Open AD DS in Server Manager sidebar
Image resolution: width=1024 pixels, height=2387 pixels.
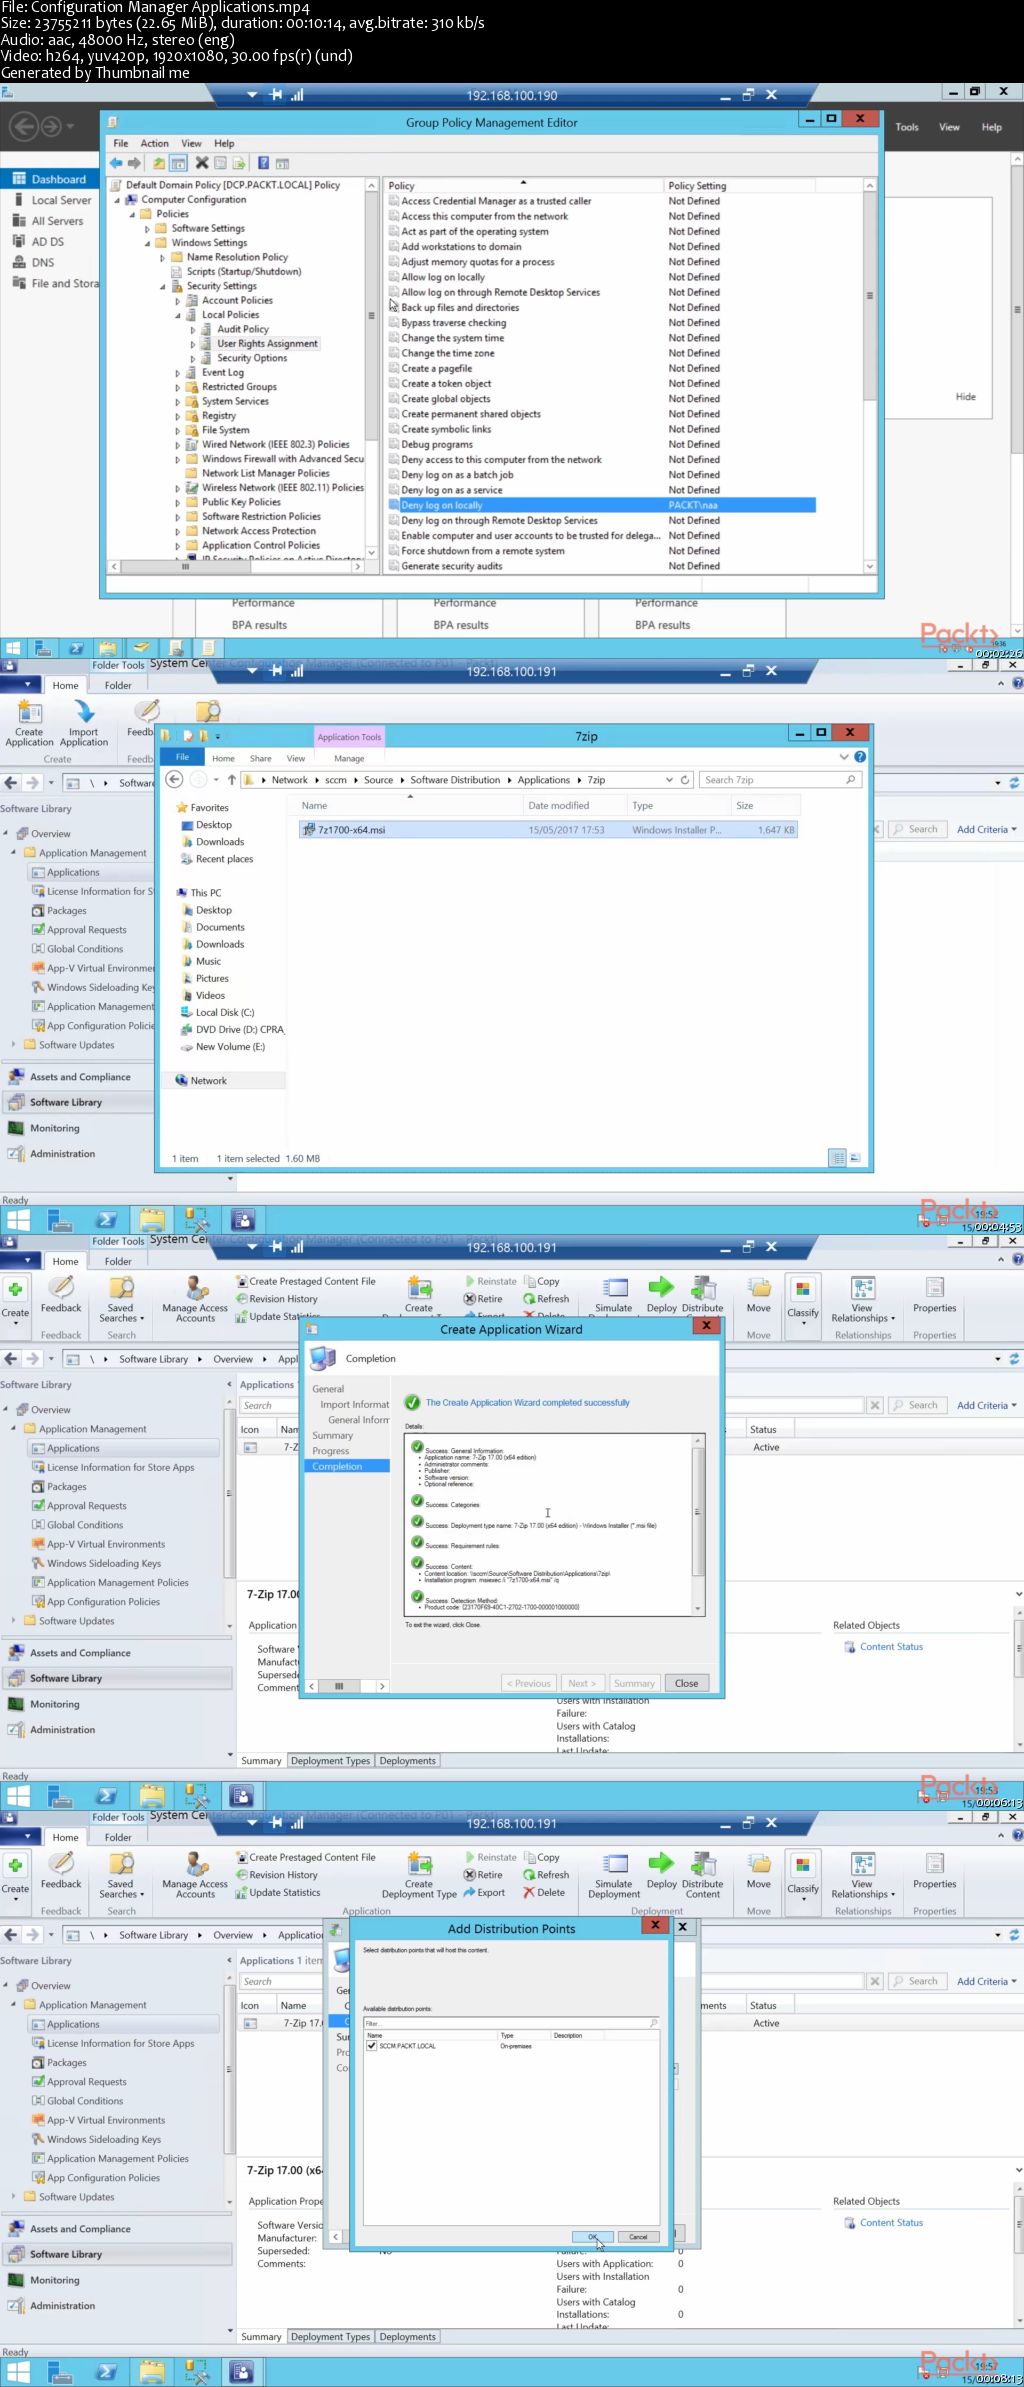point(47,242)
